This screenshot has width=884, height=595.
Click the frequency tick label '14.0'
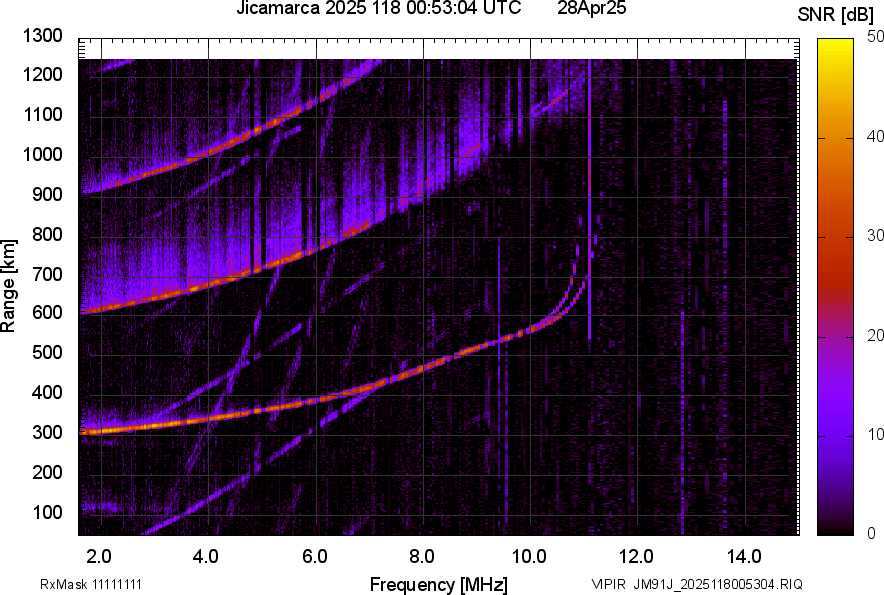point(744,557)
